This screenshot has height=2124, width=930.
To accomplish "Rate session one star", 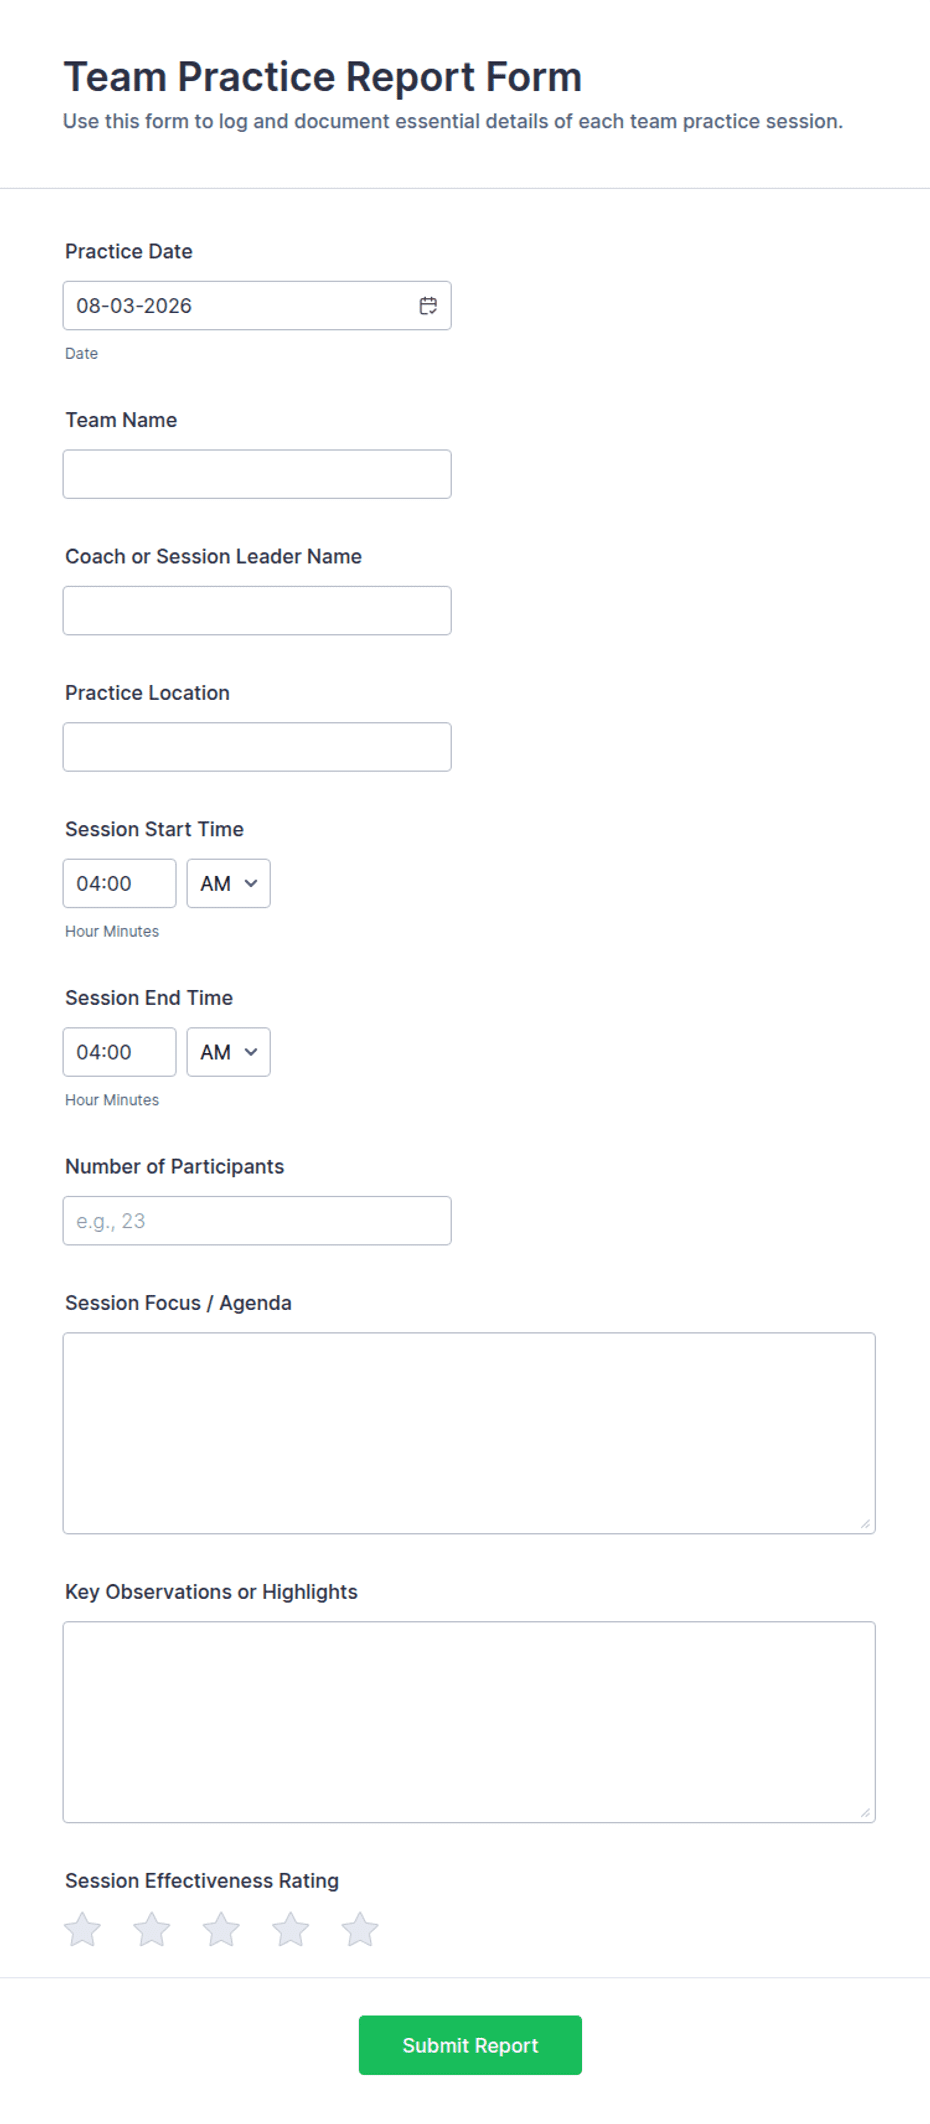I will pyautogui.click(x=83, y=1929).
